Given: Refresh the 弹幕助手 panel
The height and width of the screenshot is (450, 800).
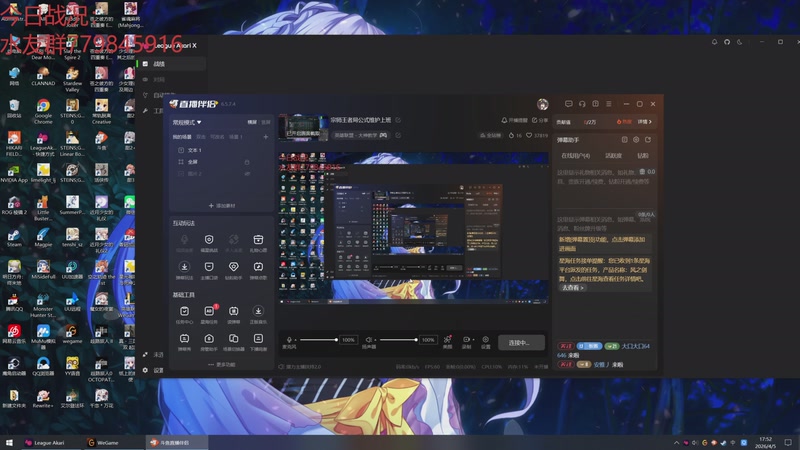Looking at the screenshot, I should click(648, 140).
